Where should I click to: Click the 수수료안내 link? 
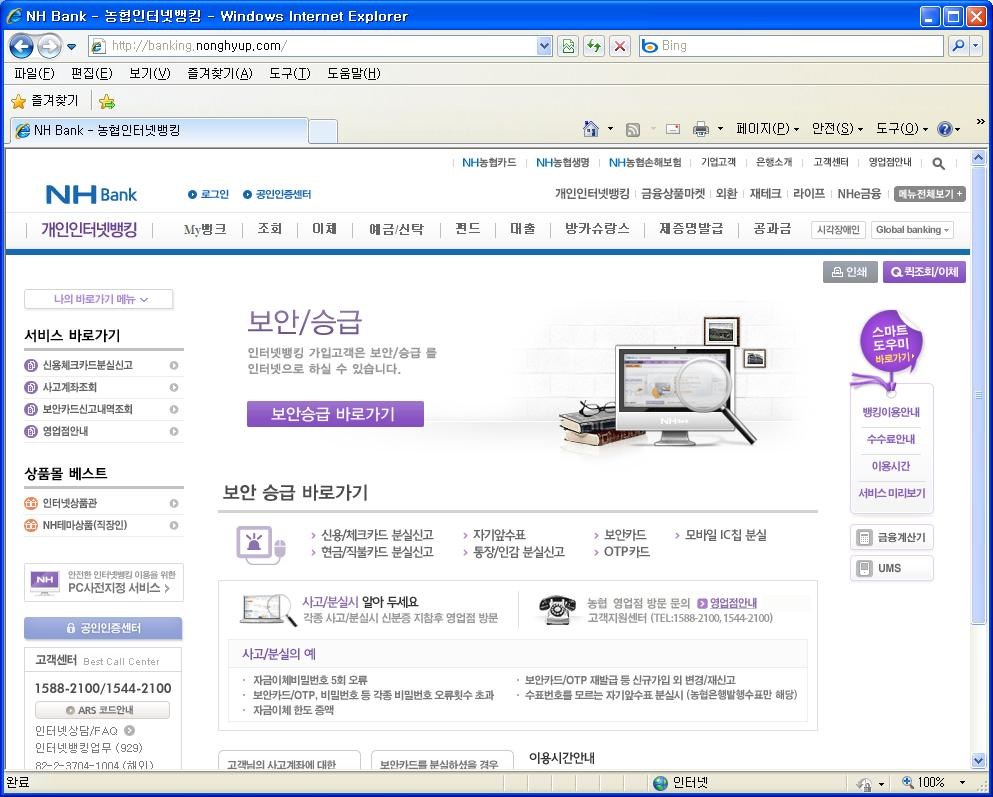[x=891, y=439]
